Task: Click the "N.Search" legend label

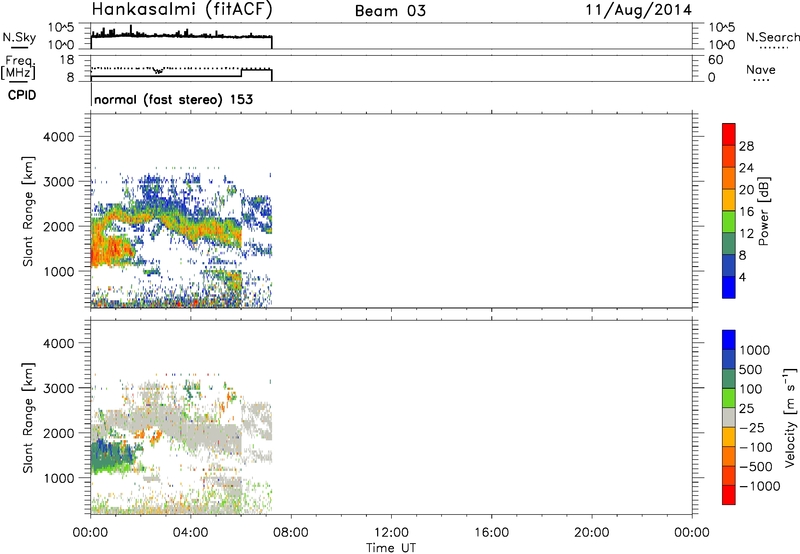Action: click(x=772, y=37)
